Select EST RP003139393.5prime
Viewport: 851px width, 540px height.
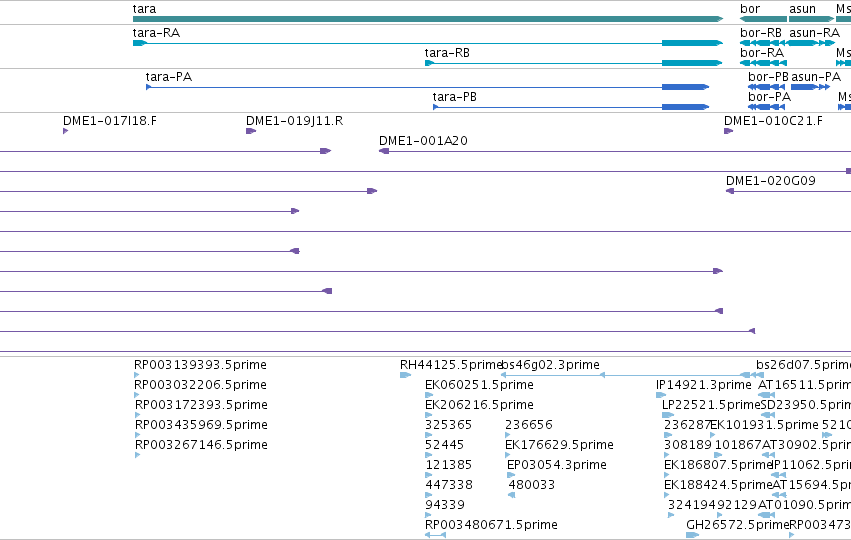[x=200, y=365]
